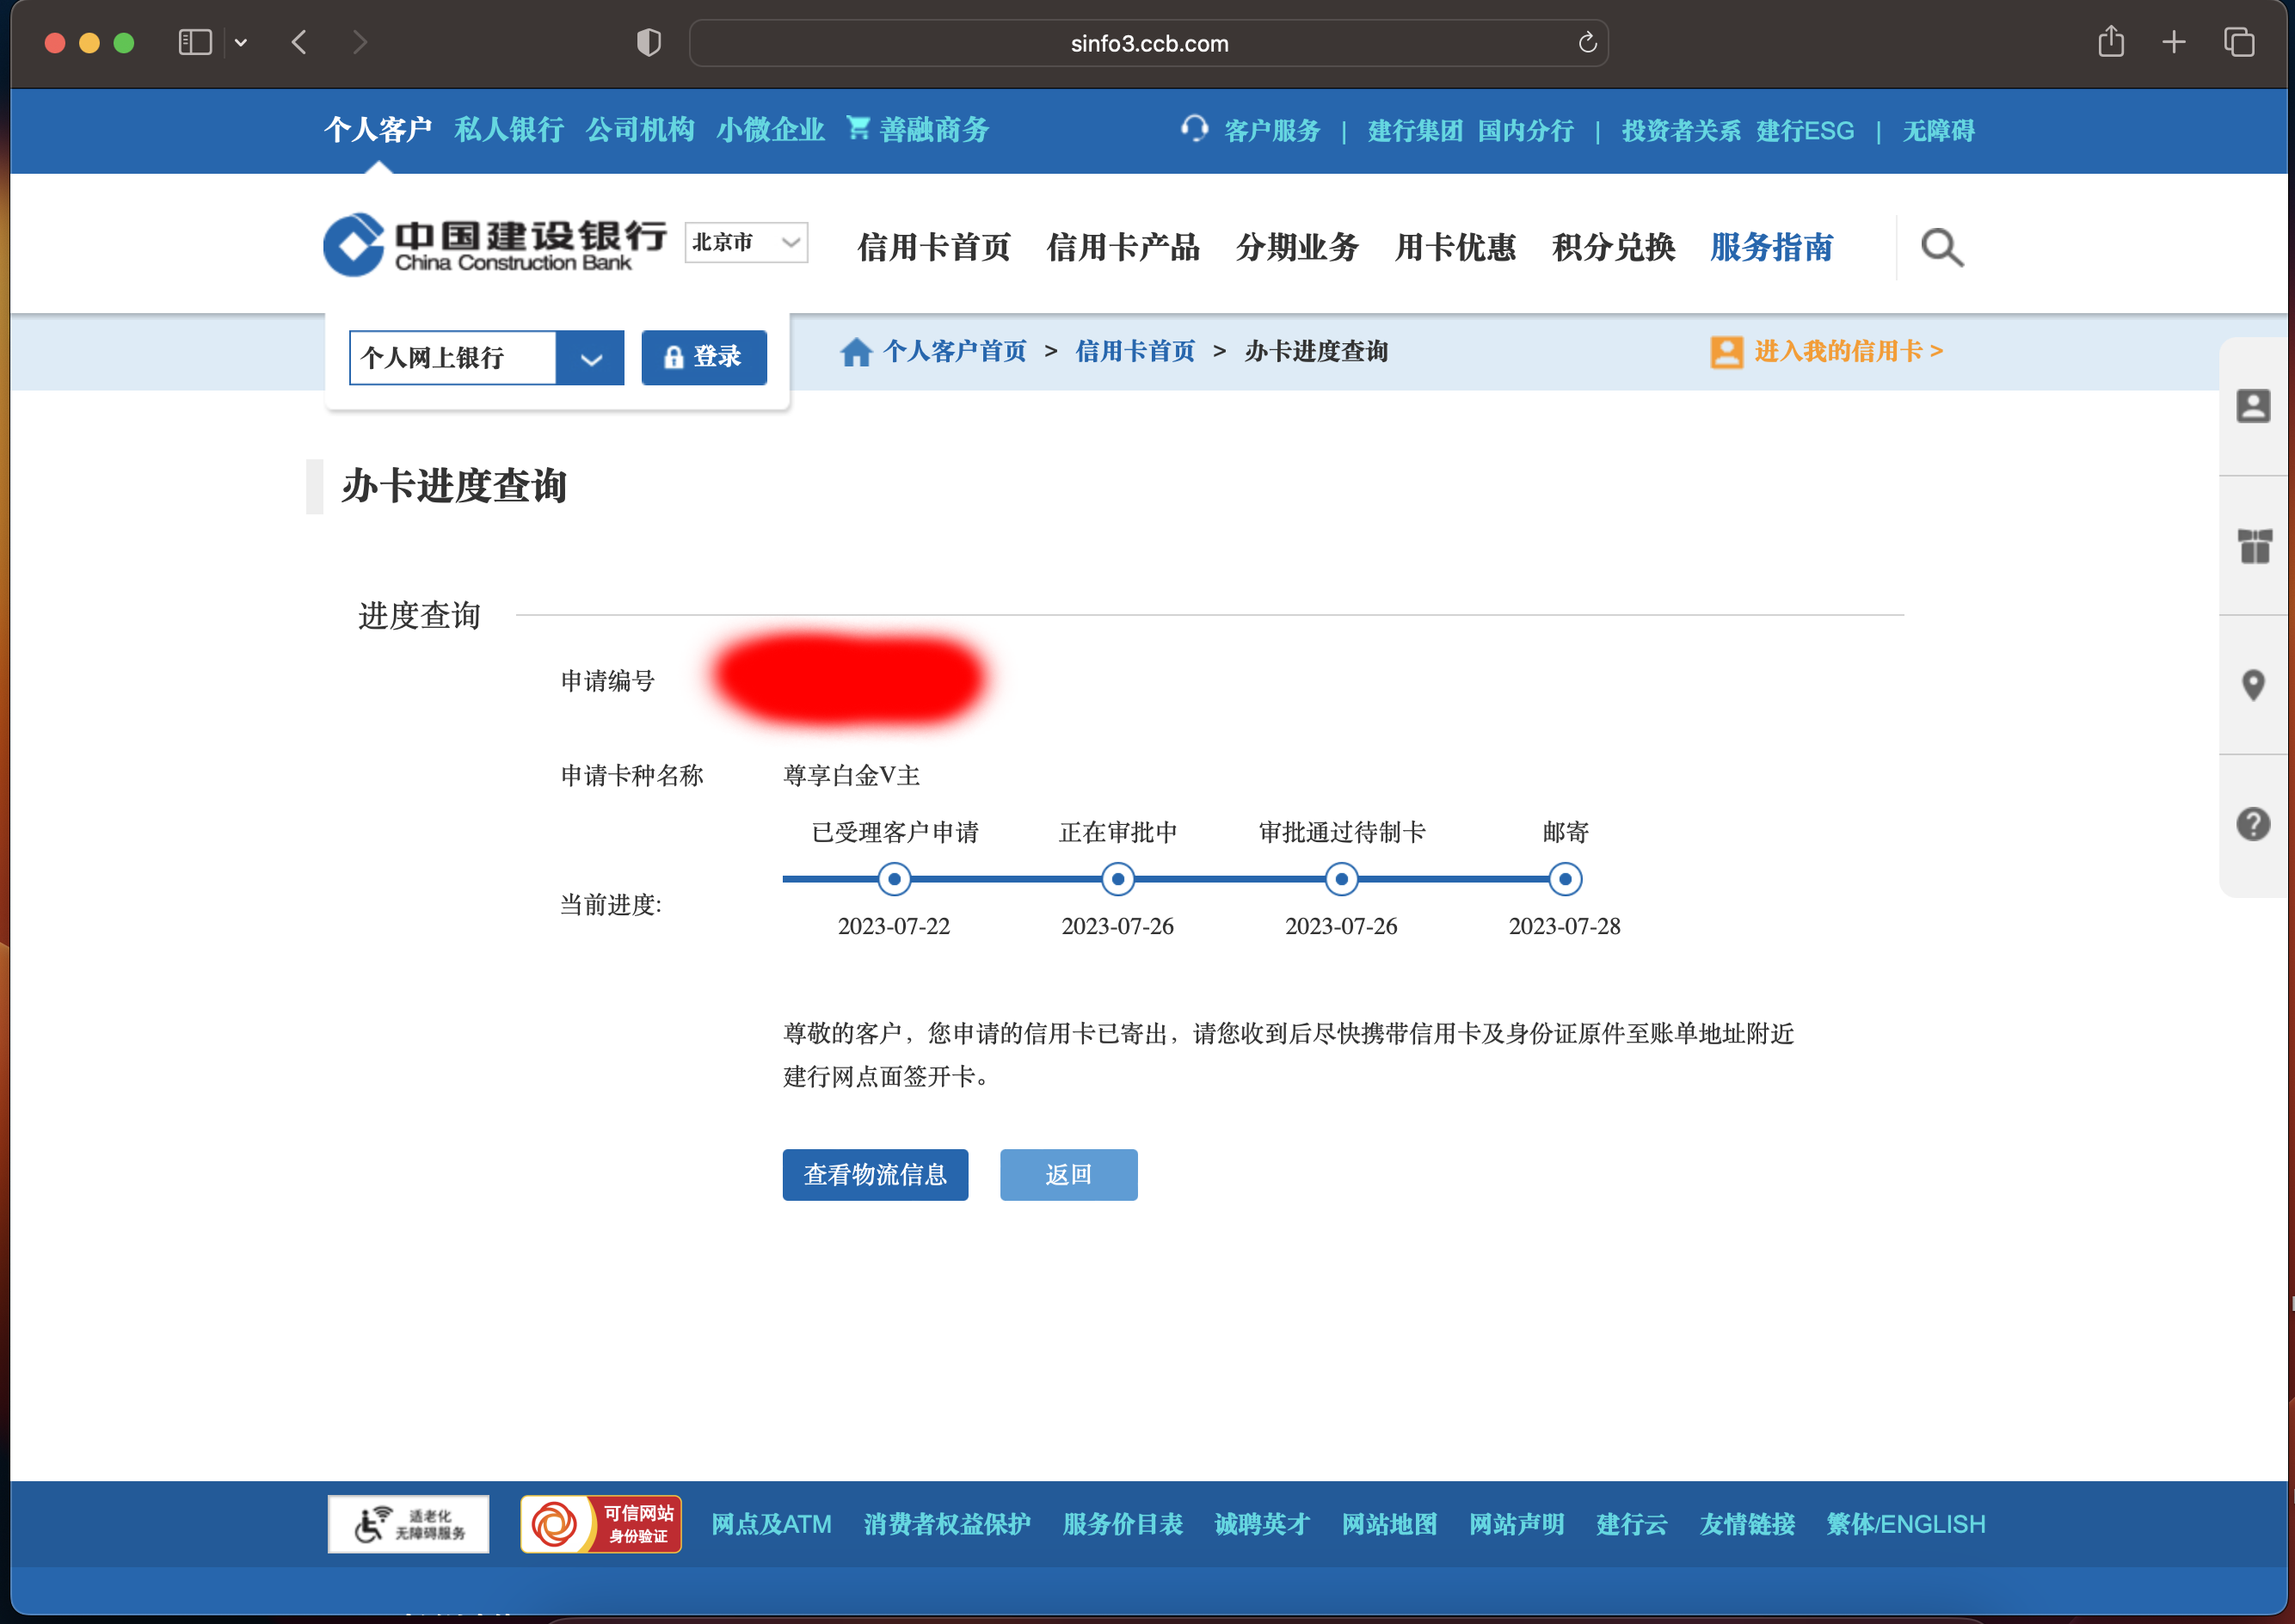Click the home icon in breadcrumb

click(856, 352)
